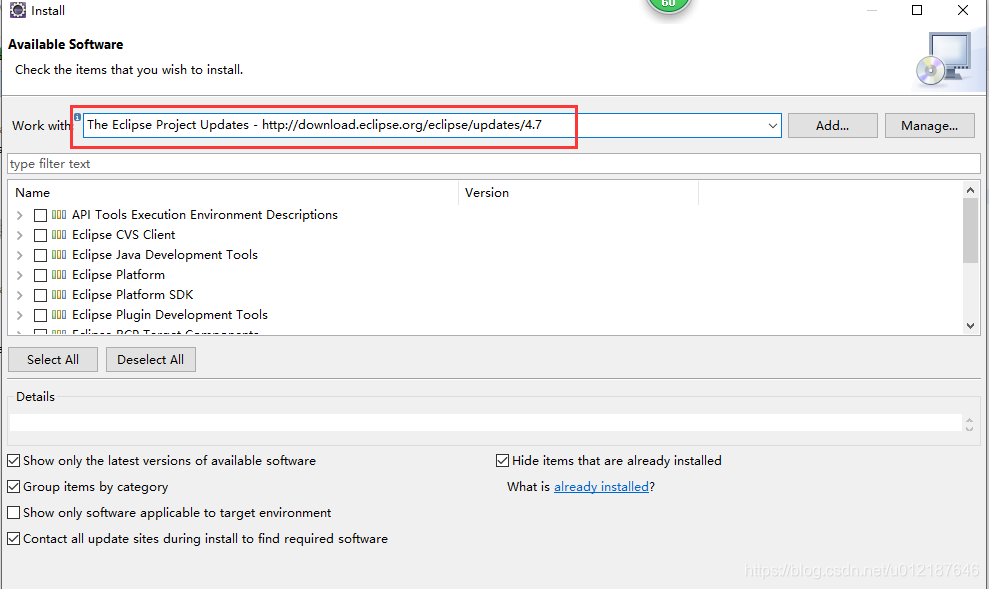
Task: Select the Eclipse CVS Client row text
Action: 124,235
